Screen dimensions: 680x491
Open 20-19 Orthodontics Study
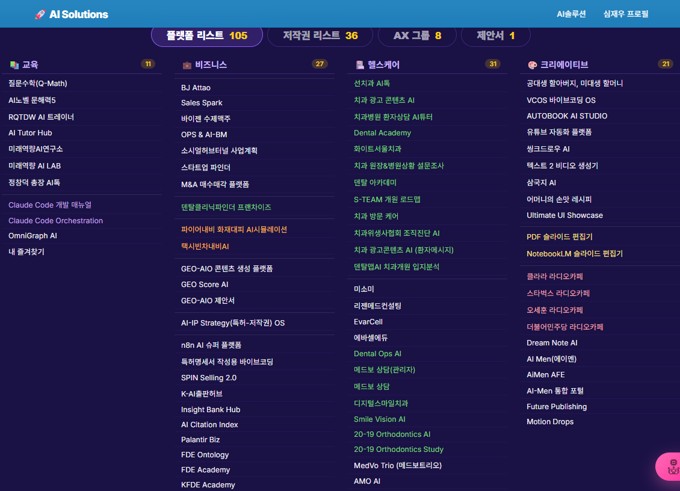click(399, 449)
